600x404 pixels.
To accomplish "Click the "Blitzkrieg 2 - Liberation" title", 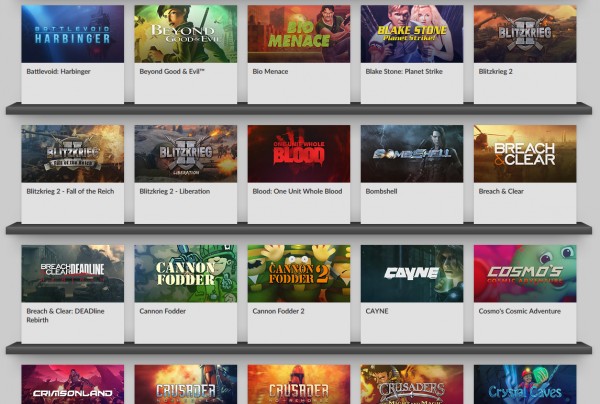I will click(174, 191).
